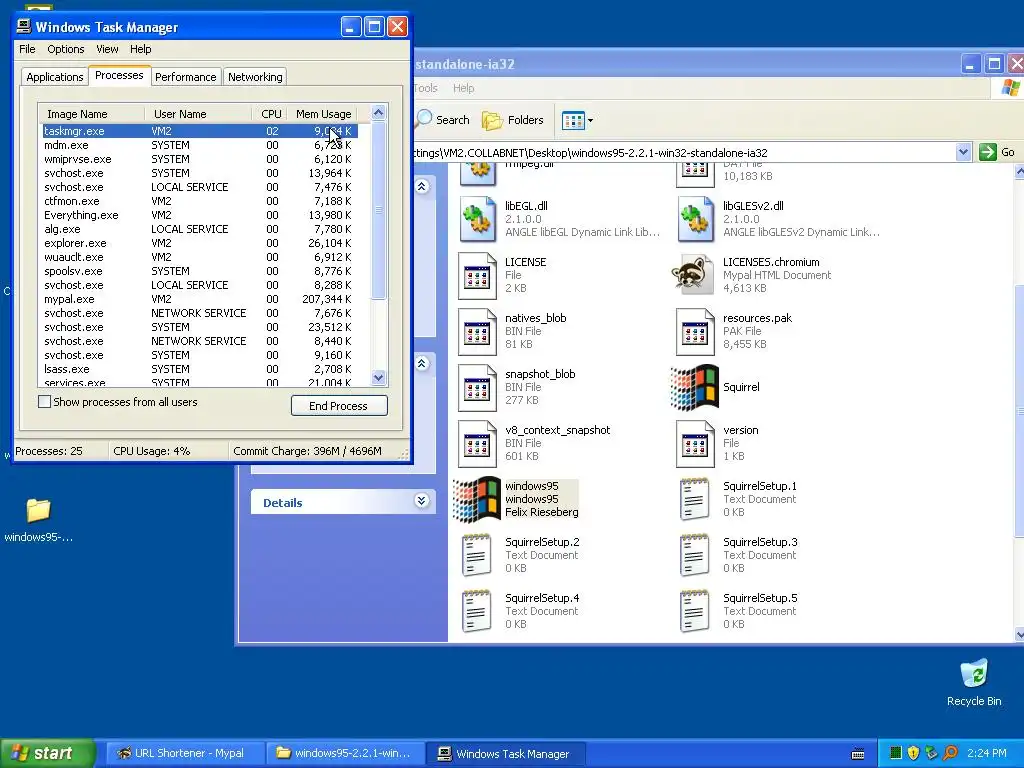Viewport: 1024px width, 768px height.
Task: Switch to the Performance tab
Action: tap(185, 76)
